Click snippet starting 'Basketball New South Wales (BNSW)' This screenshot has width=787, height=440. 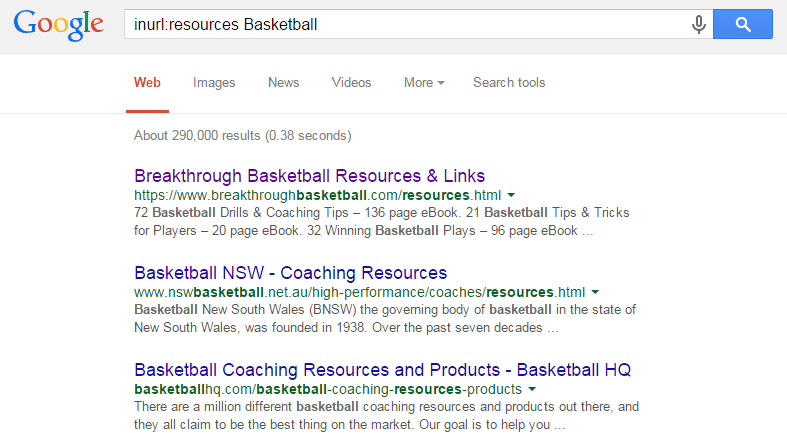coord(385,318)
